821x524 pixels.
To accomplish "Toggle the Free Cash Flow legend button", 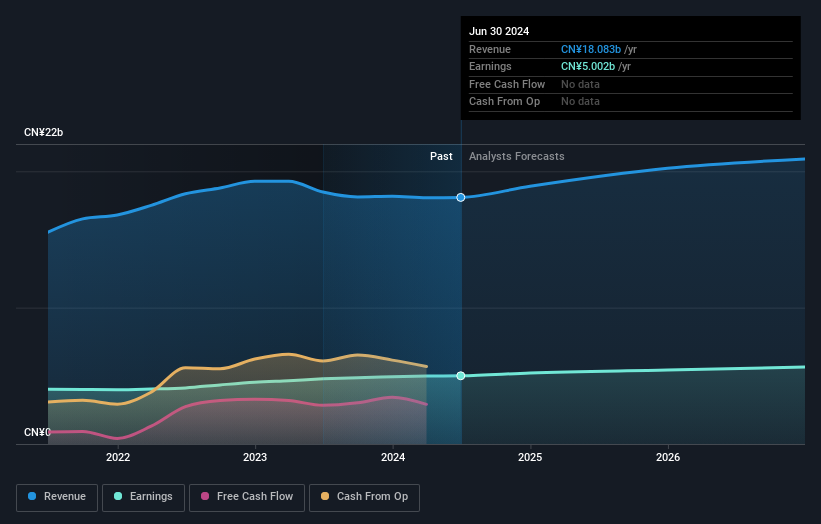I will [247, 497].
